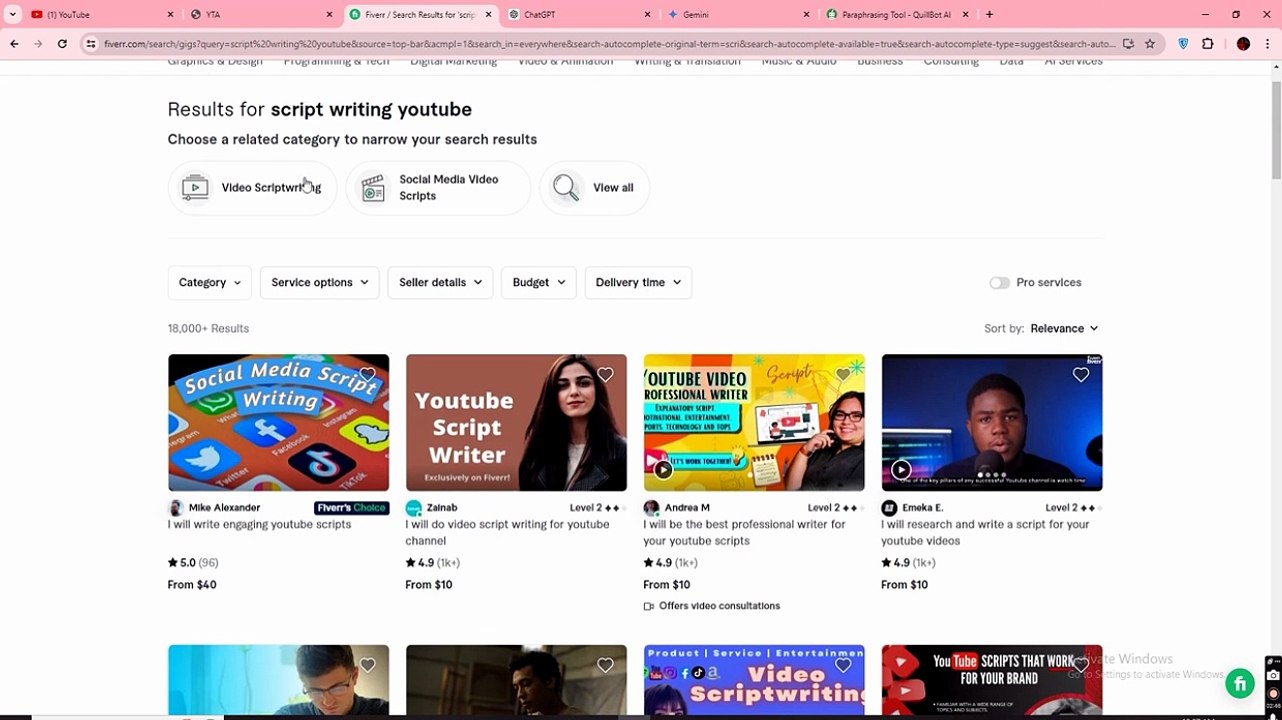Open the Delivery time dropdown
The width and height of the screenshot is (1282, 720).
point(638,283)
